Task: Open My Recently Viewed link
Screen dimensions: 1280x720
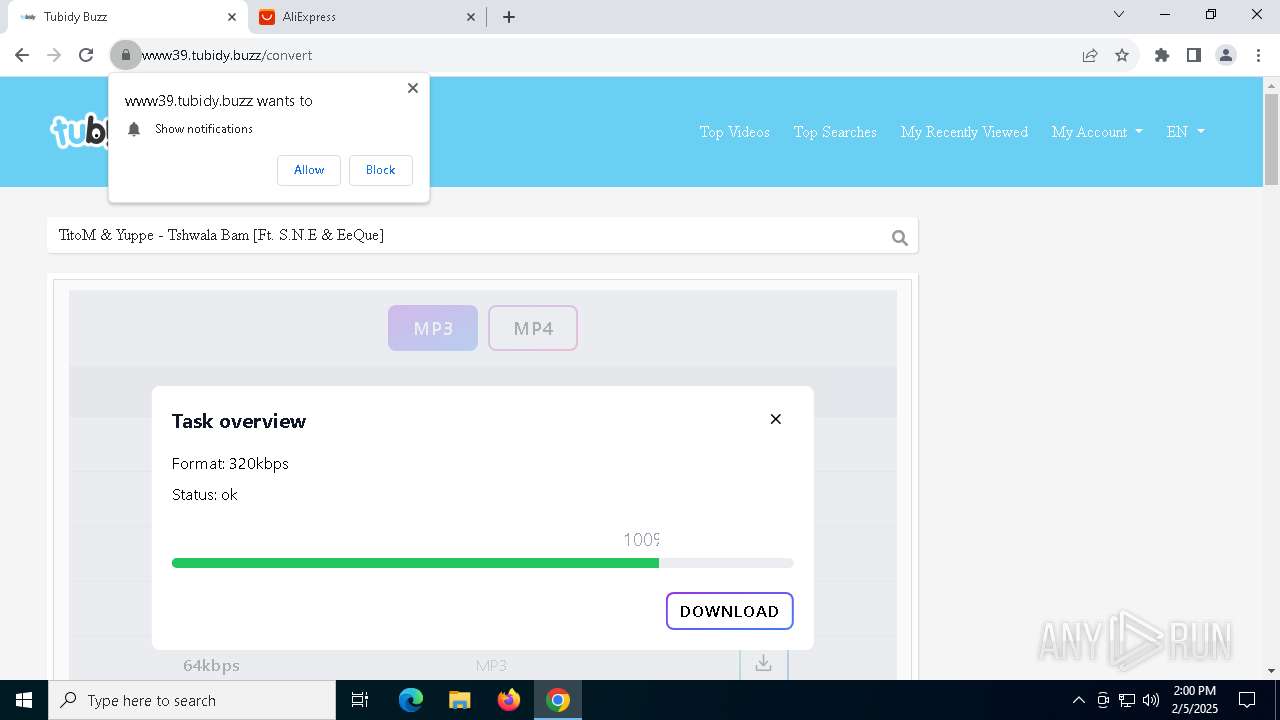Action: 964,132
